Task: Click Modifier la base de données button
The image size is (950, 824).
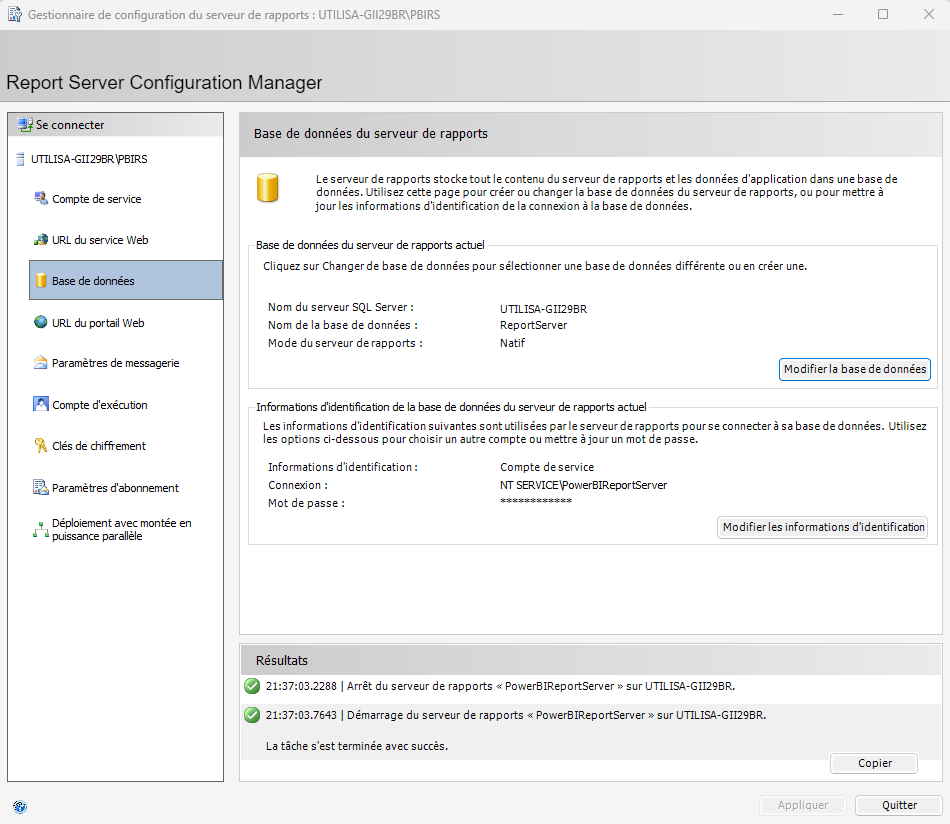Action: (854, 369)
